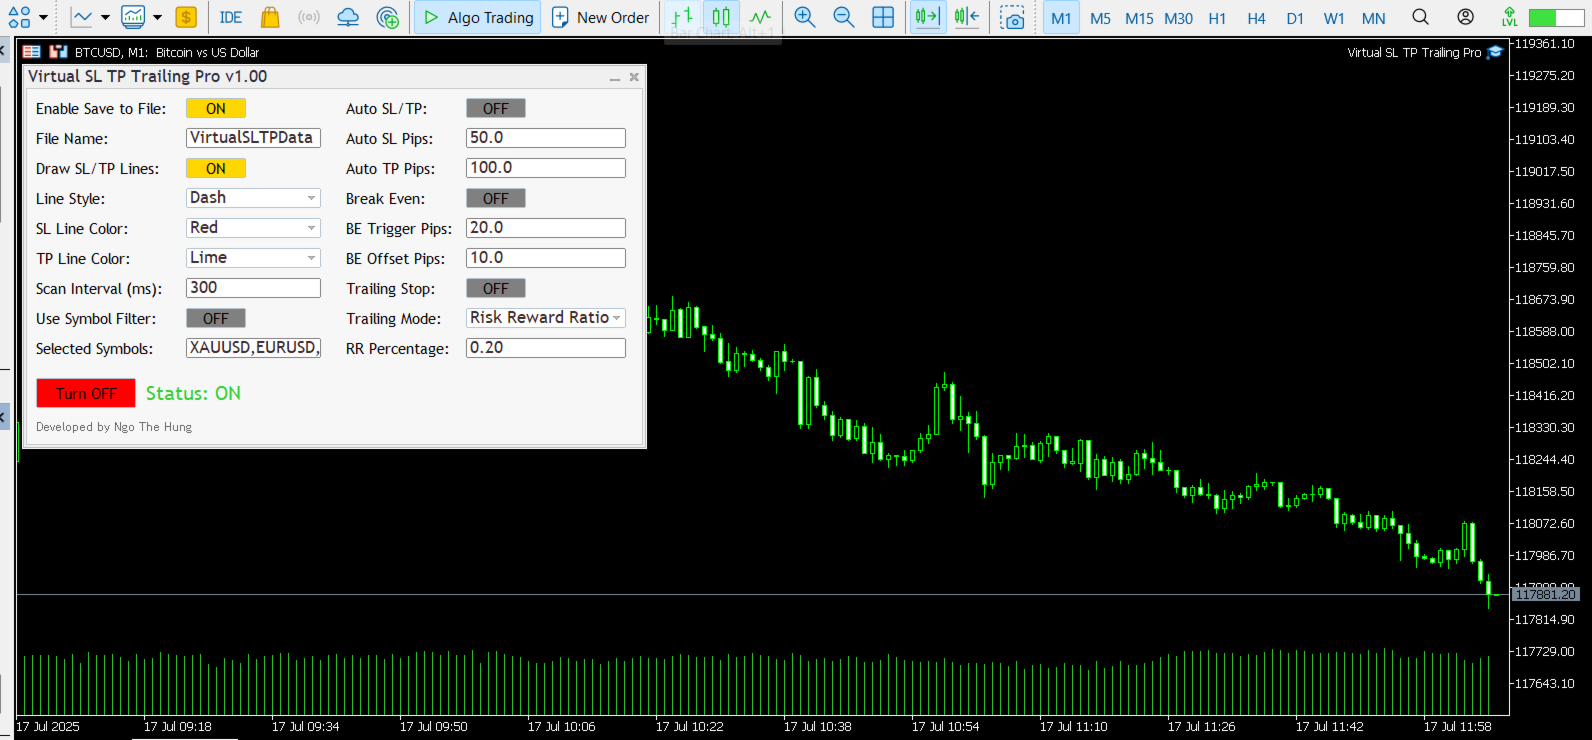Open the TP Line Color dropdown

click(253, 258)
